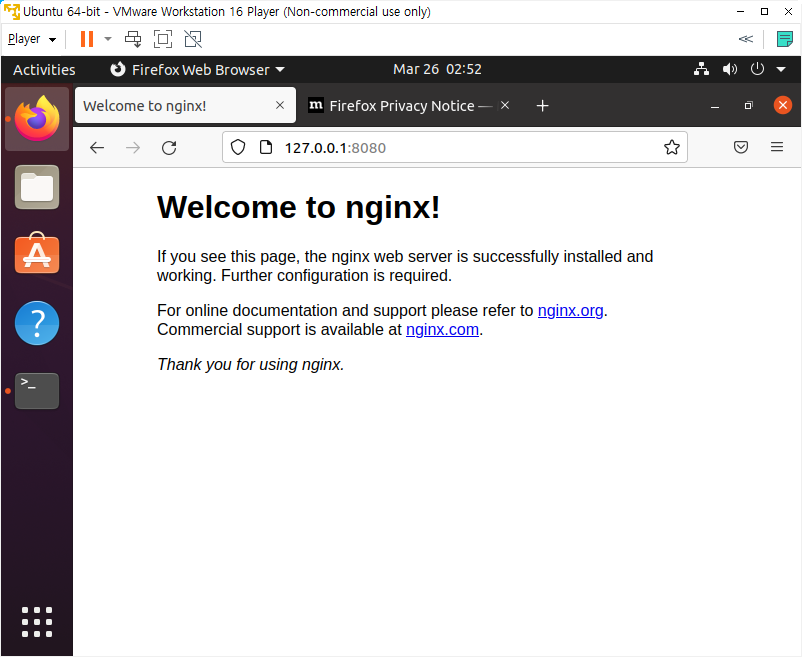Bookmark this page with the star
Screen dimensions: 802x657
[672, 147]
